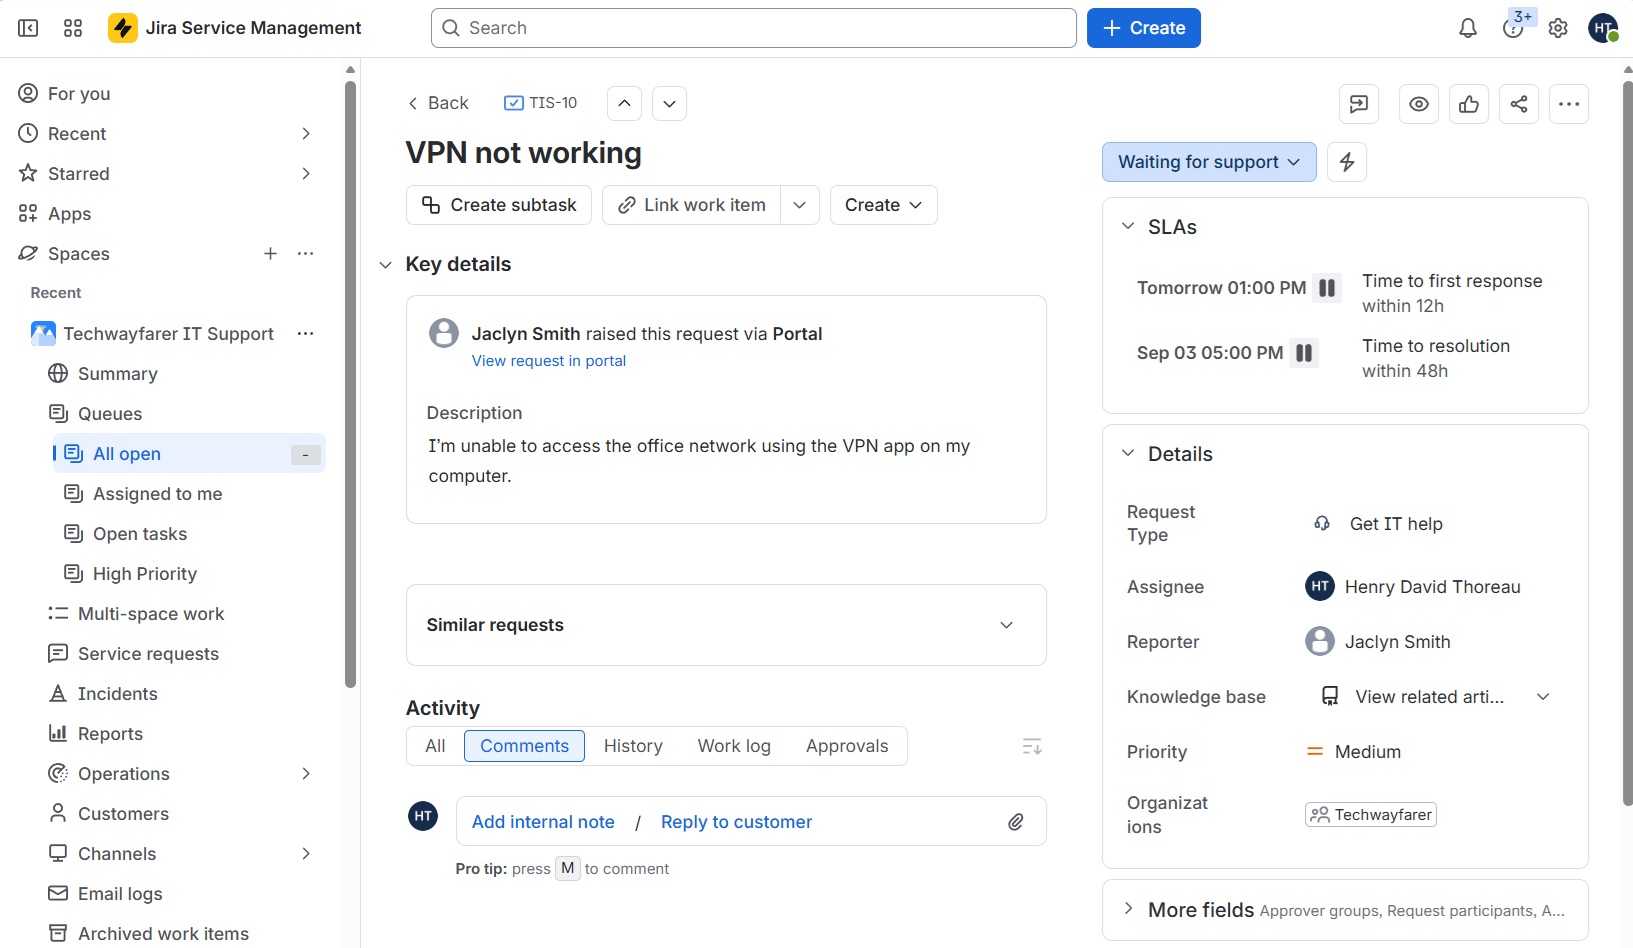
Task: Collapse the sidebar with the panel icon
Action: 28,28
